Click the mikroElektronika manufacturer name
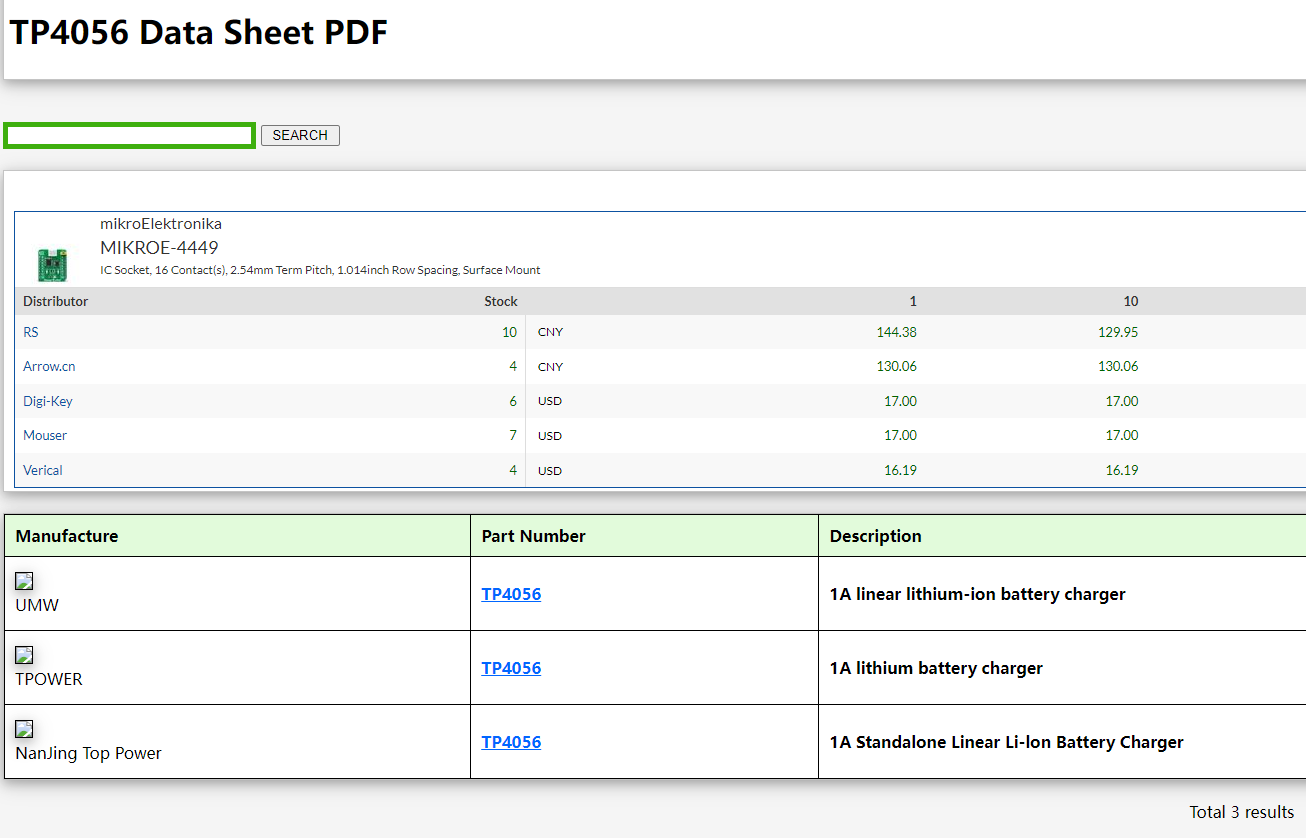 click(x=161, y=224)
